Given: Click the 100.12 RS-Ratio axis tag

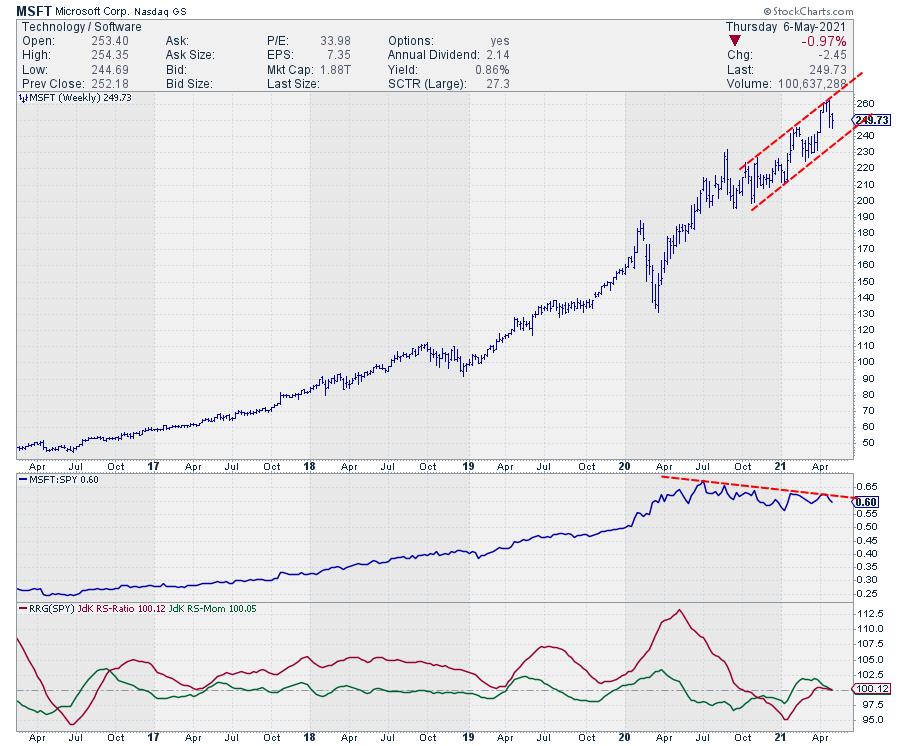Looking at the screenshot, I should pyautogui.click(x=871, y=689).
